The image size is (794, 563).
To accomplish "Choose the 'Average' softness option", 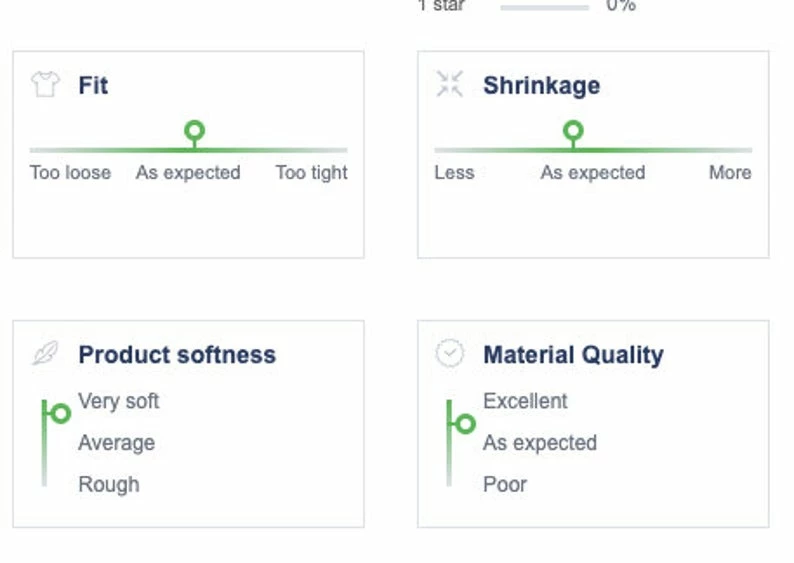I will click(117, 443).
